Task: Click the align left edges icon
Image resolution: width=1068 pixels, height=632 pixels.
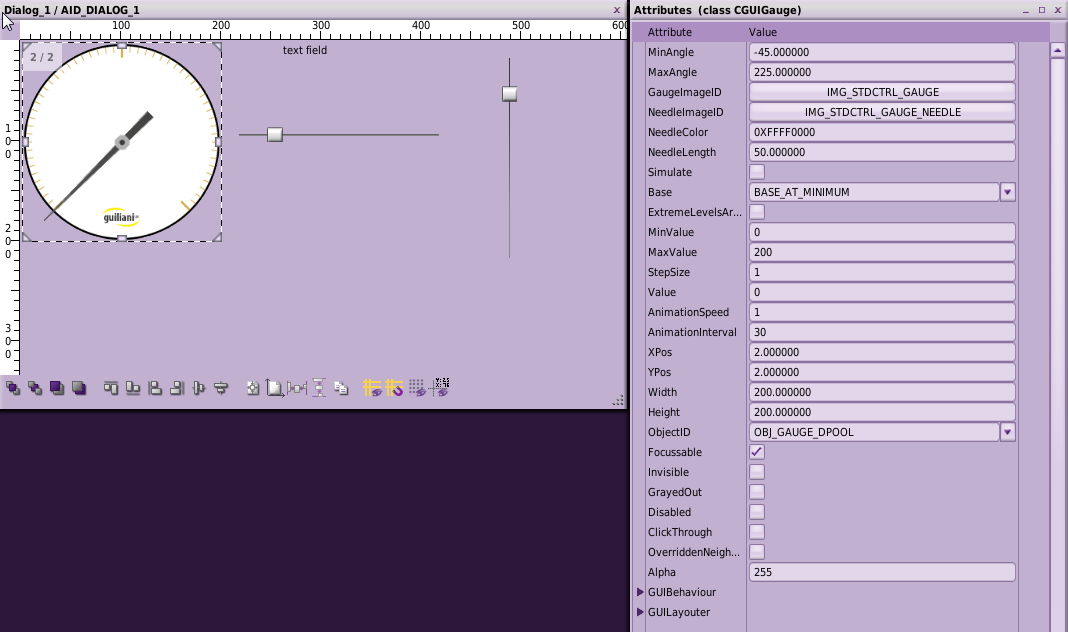Action: pos(155,388)
